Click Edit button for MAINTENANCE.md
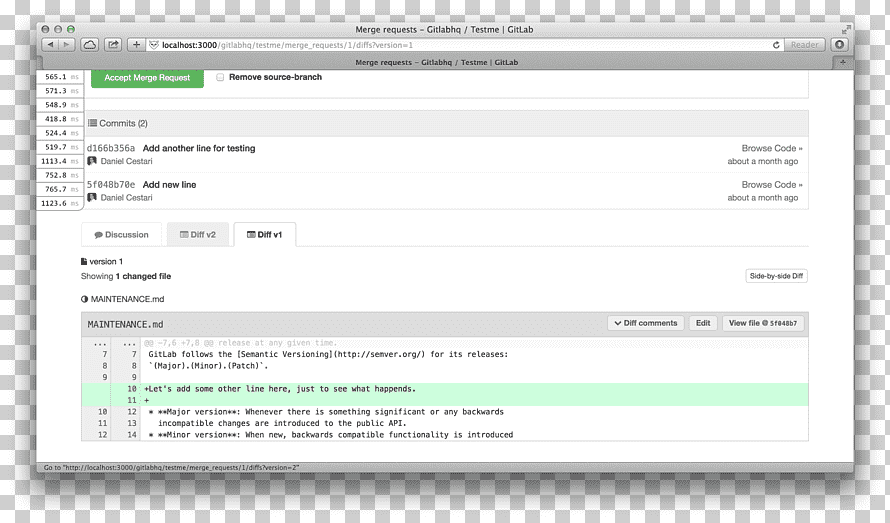The height and width of the screenshot is (523, 890). pos(703,323)
